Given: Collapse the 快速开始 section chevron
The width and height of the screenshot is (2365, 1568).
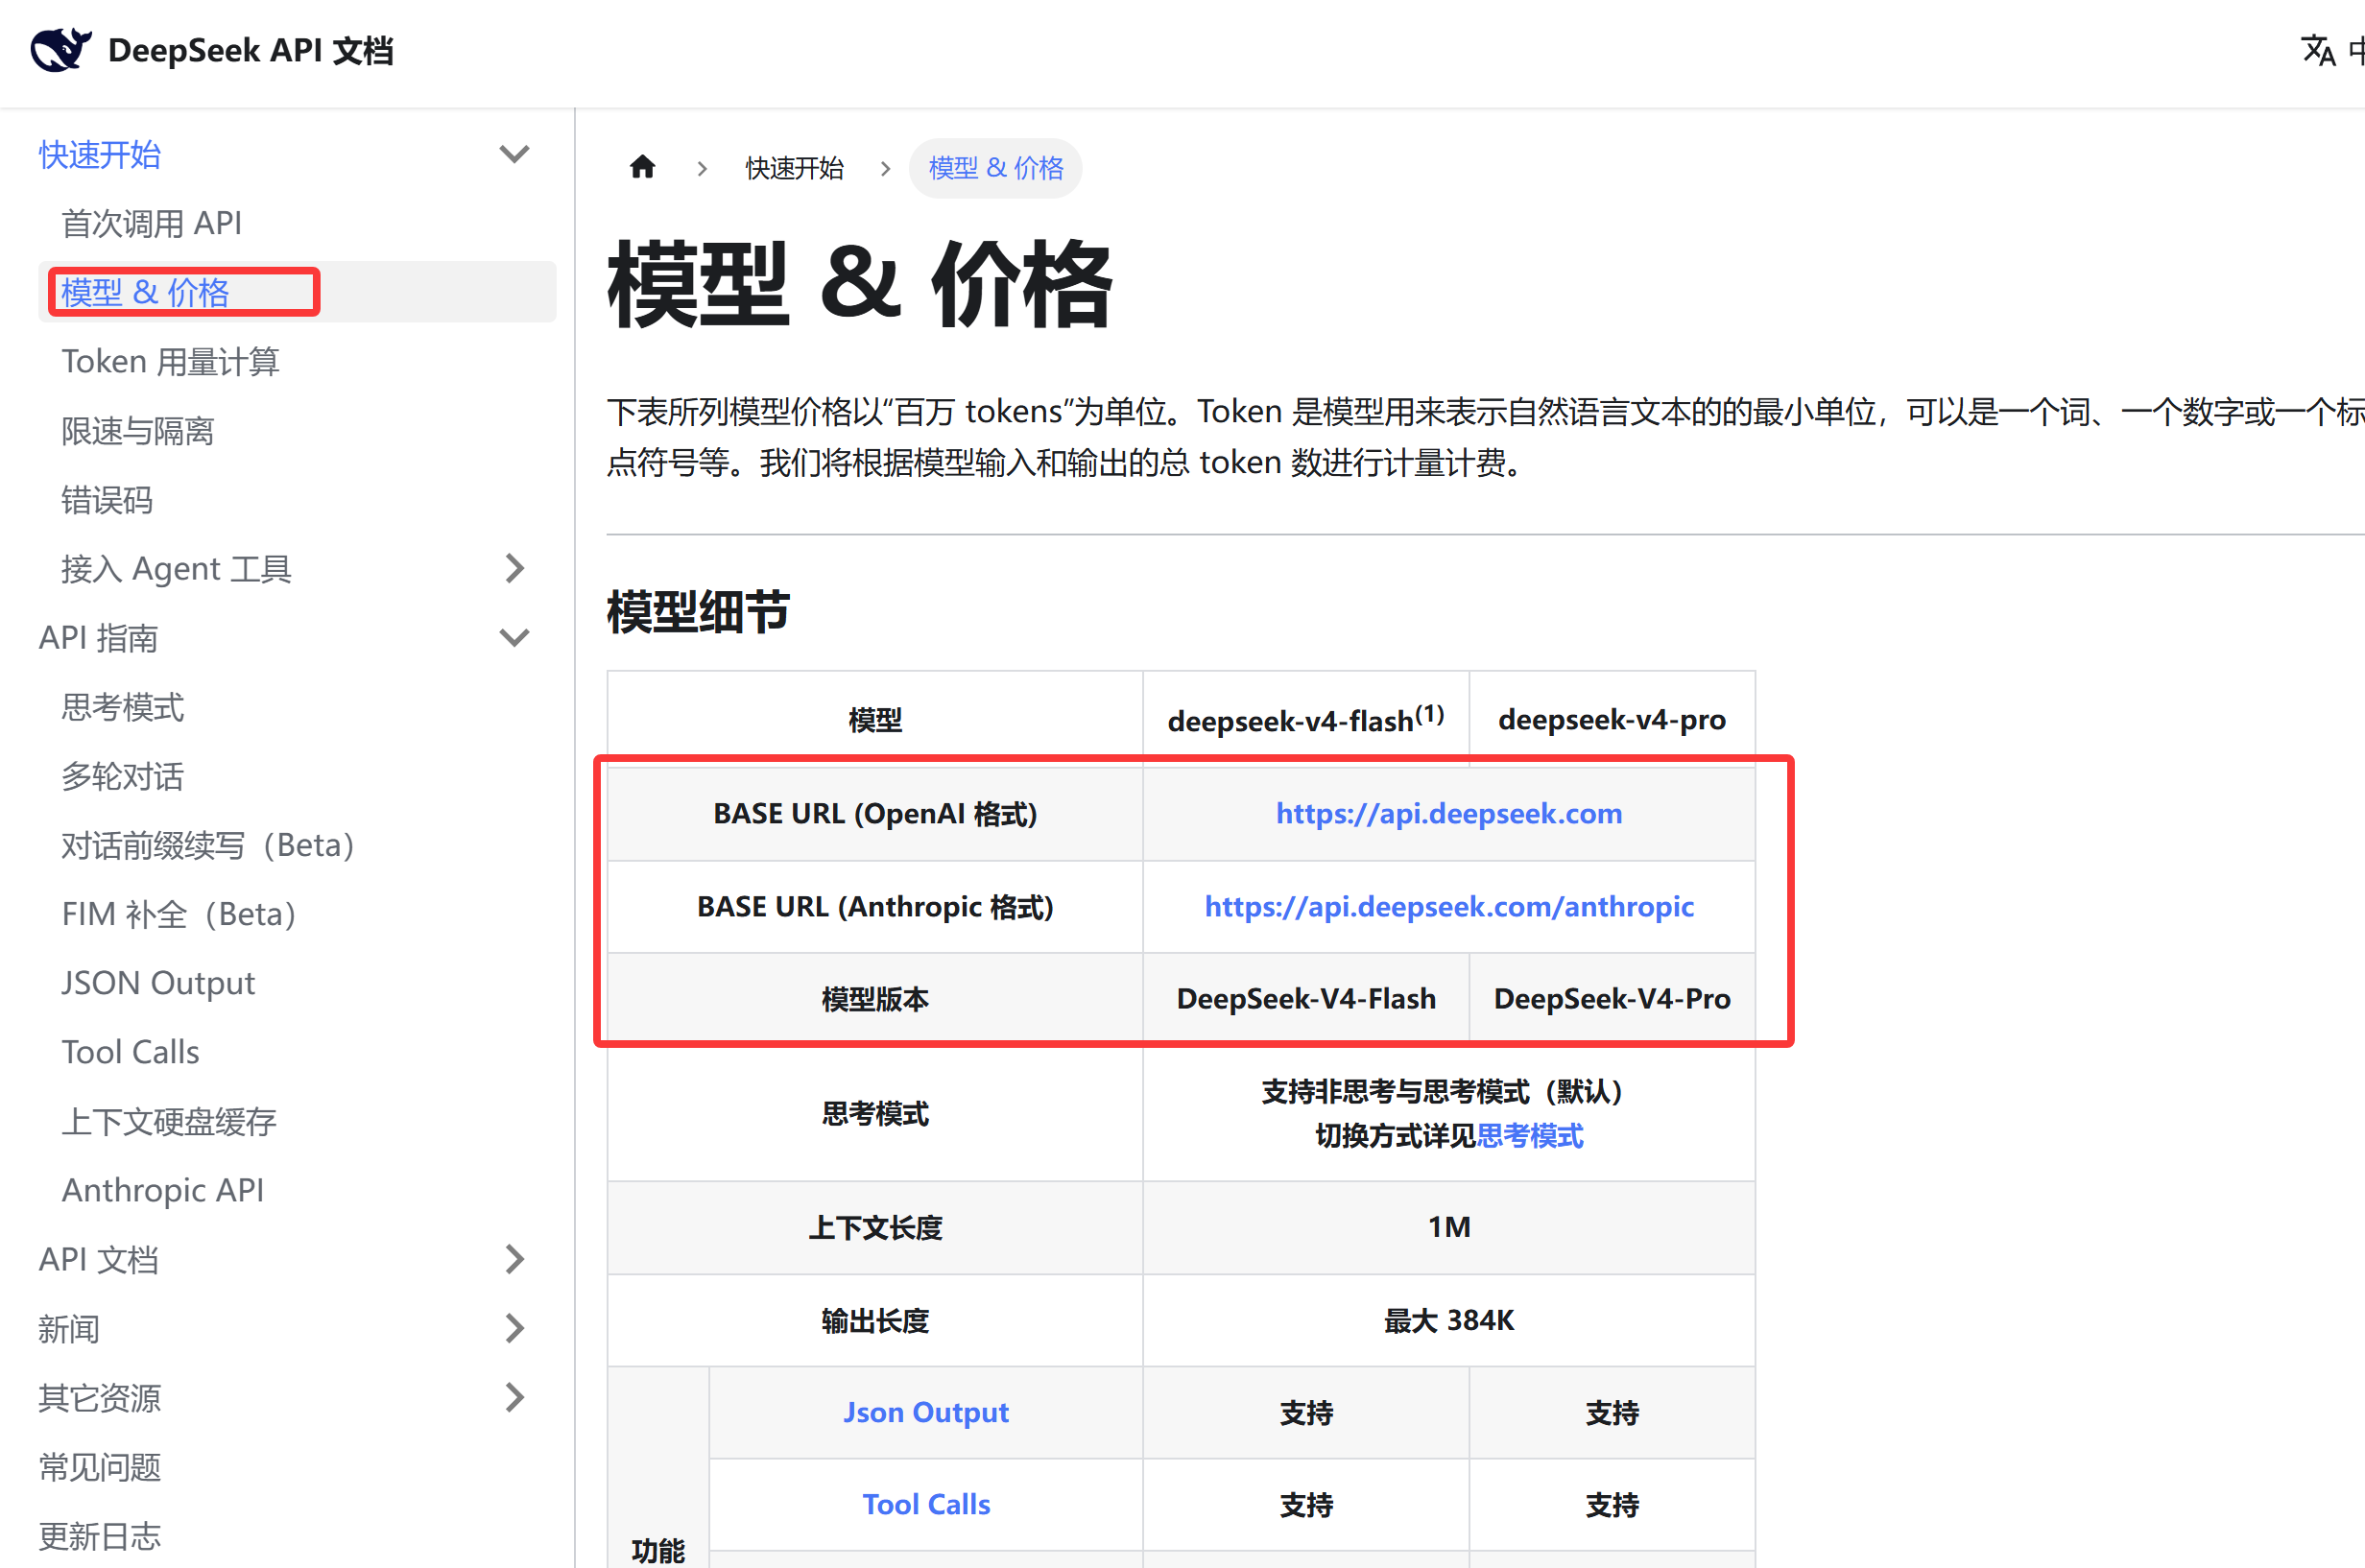Looking at the screenshot, I should click(514, 154).
